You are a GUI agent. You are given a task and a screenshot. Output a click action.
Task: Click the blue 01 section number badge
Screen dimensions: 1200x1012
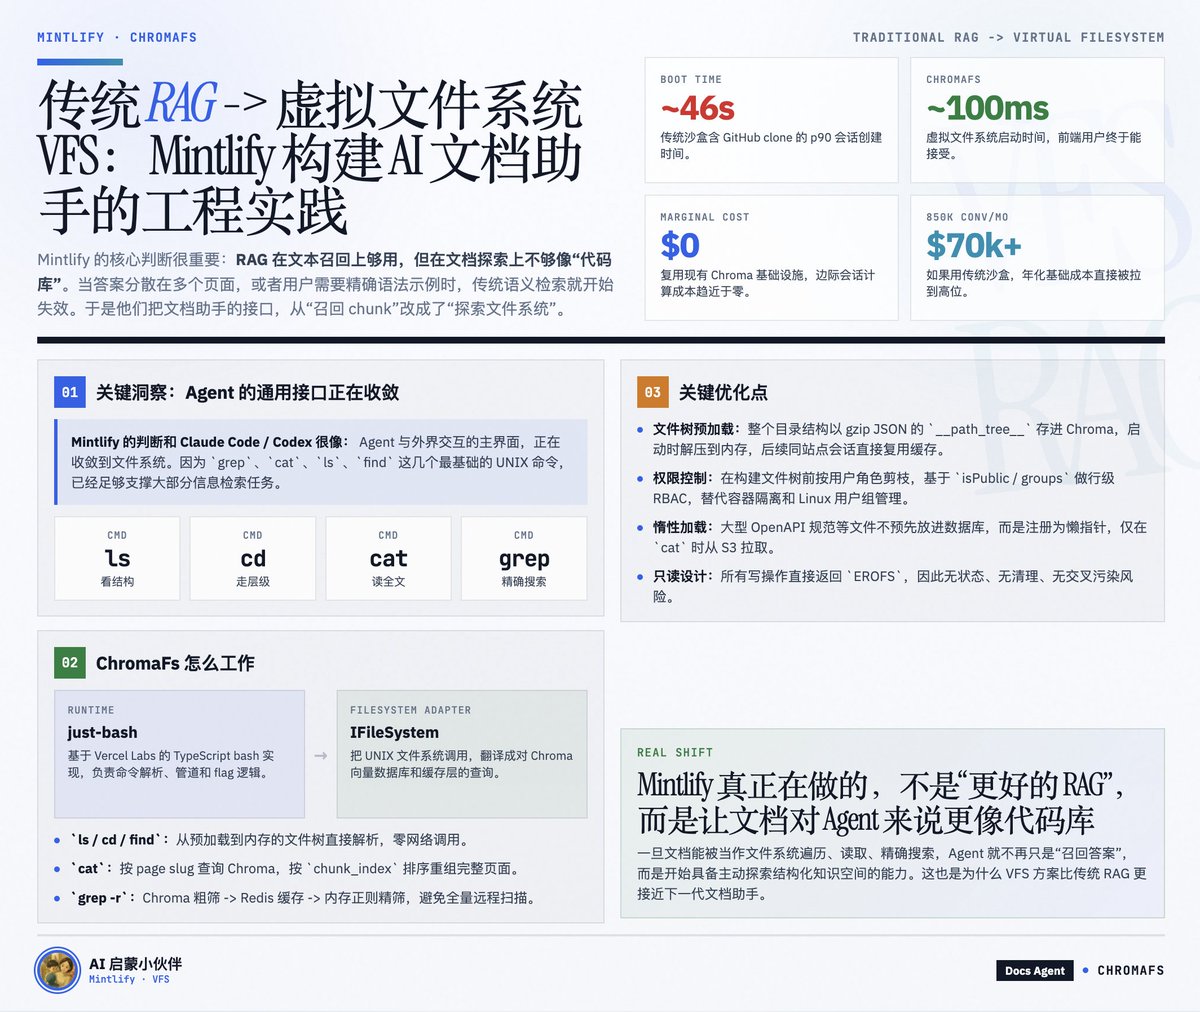pos(70,392)
